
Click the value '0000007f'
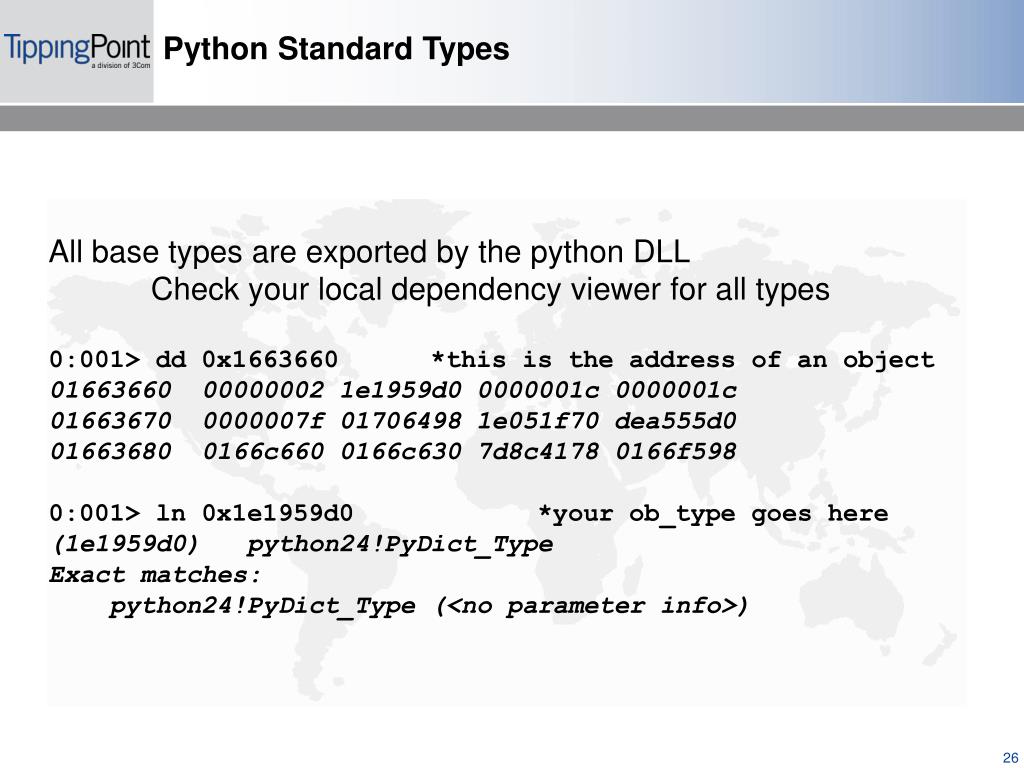coord(263,421)
